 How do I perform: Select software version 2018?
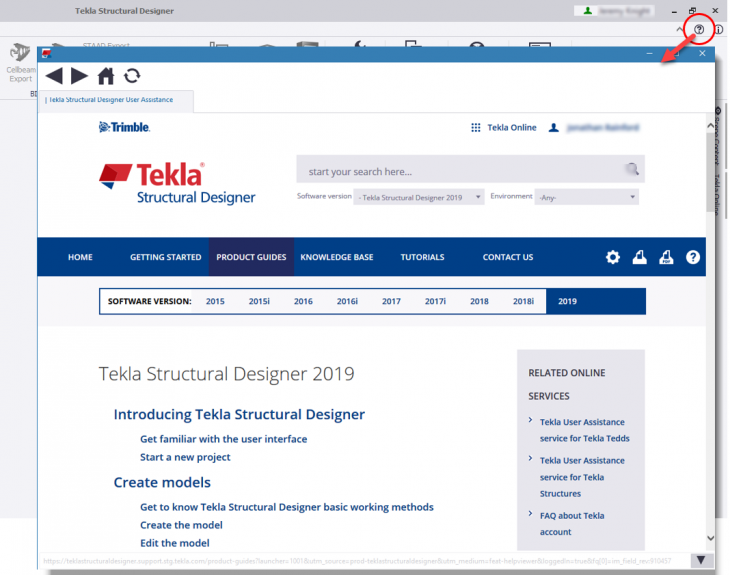coord(479,301)
